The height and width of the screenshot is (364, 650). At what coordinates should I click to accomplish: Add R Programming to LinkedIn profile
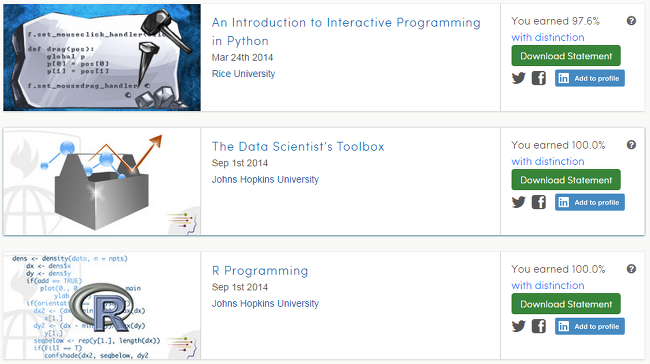(x=589, y=326)
